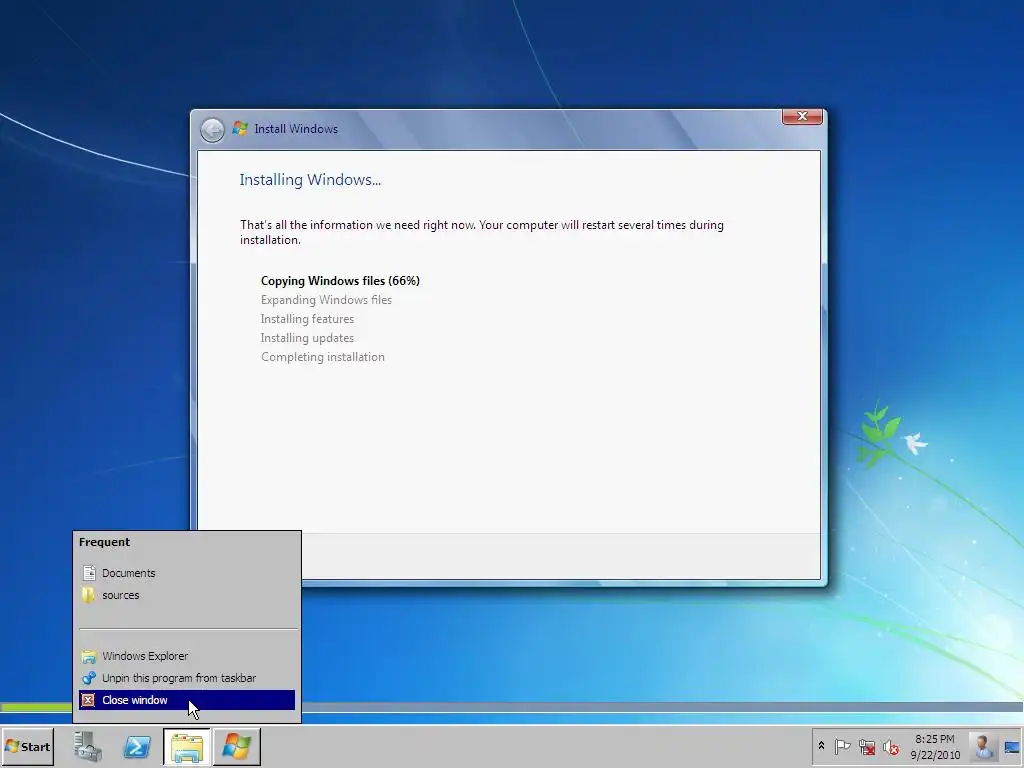Show hidden tray icons arrow

point(821,746)
